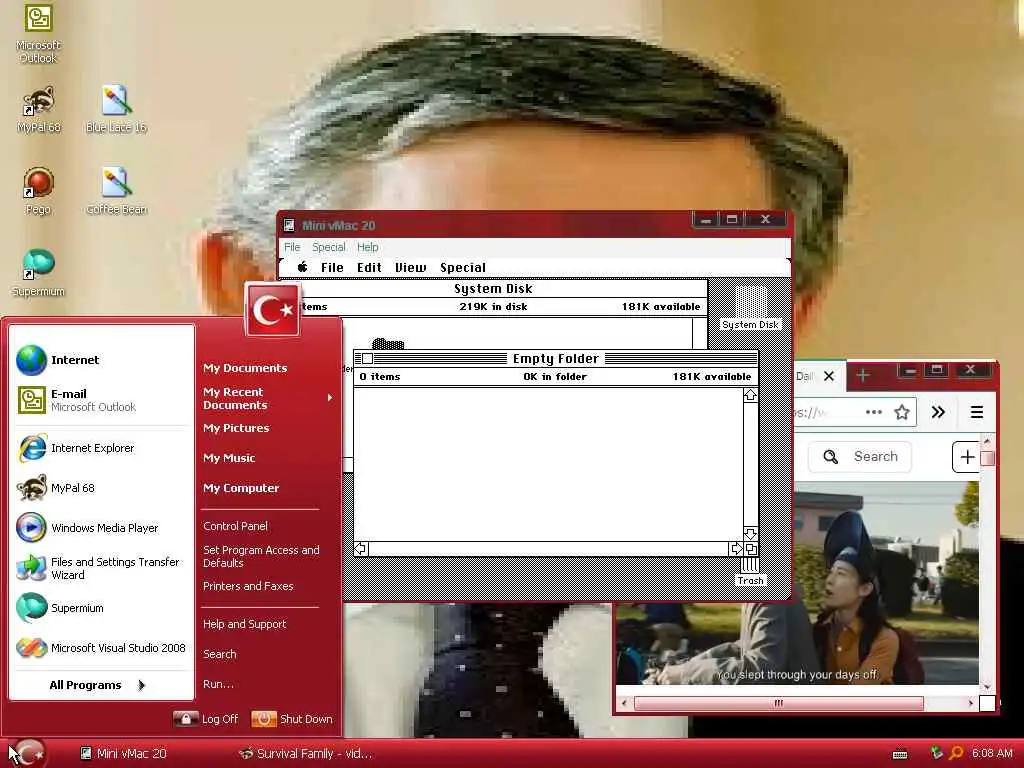Viewport: 1024px width, 768px height.
Task: Click the Empty Folder close box
Action: pos(368,359)
